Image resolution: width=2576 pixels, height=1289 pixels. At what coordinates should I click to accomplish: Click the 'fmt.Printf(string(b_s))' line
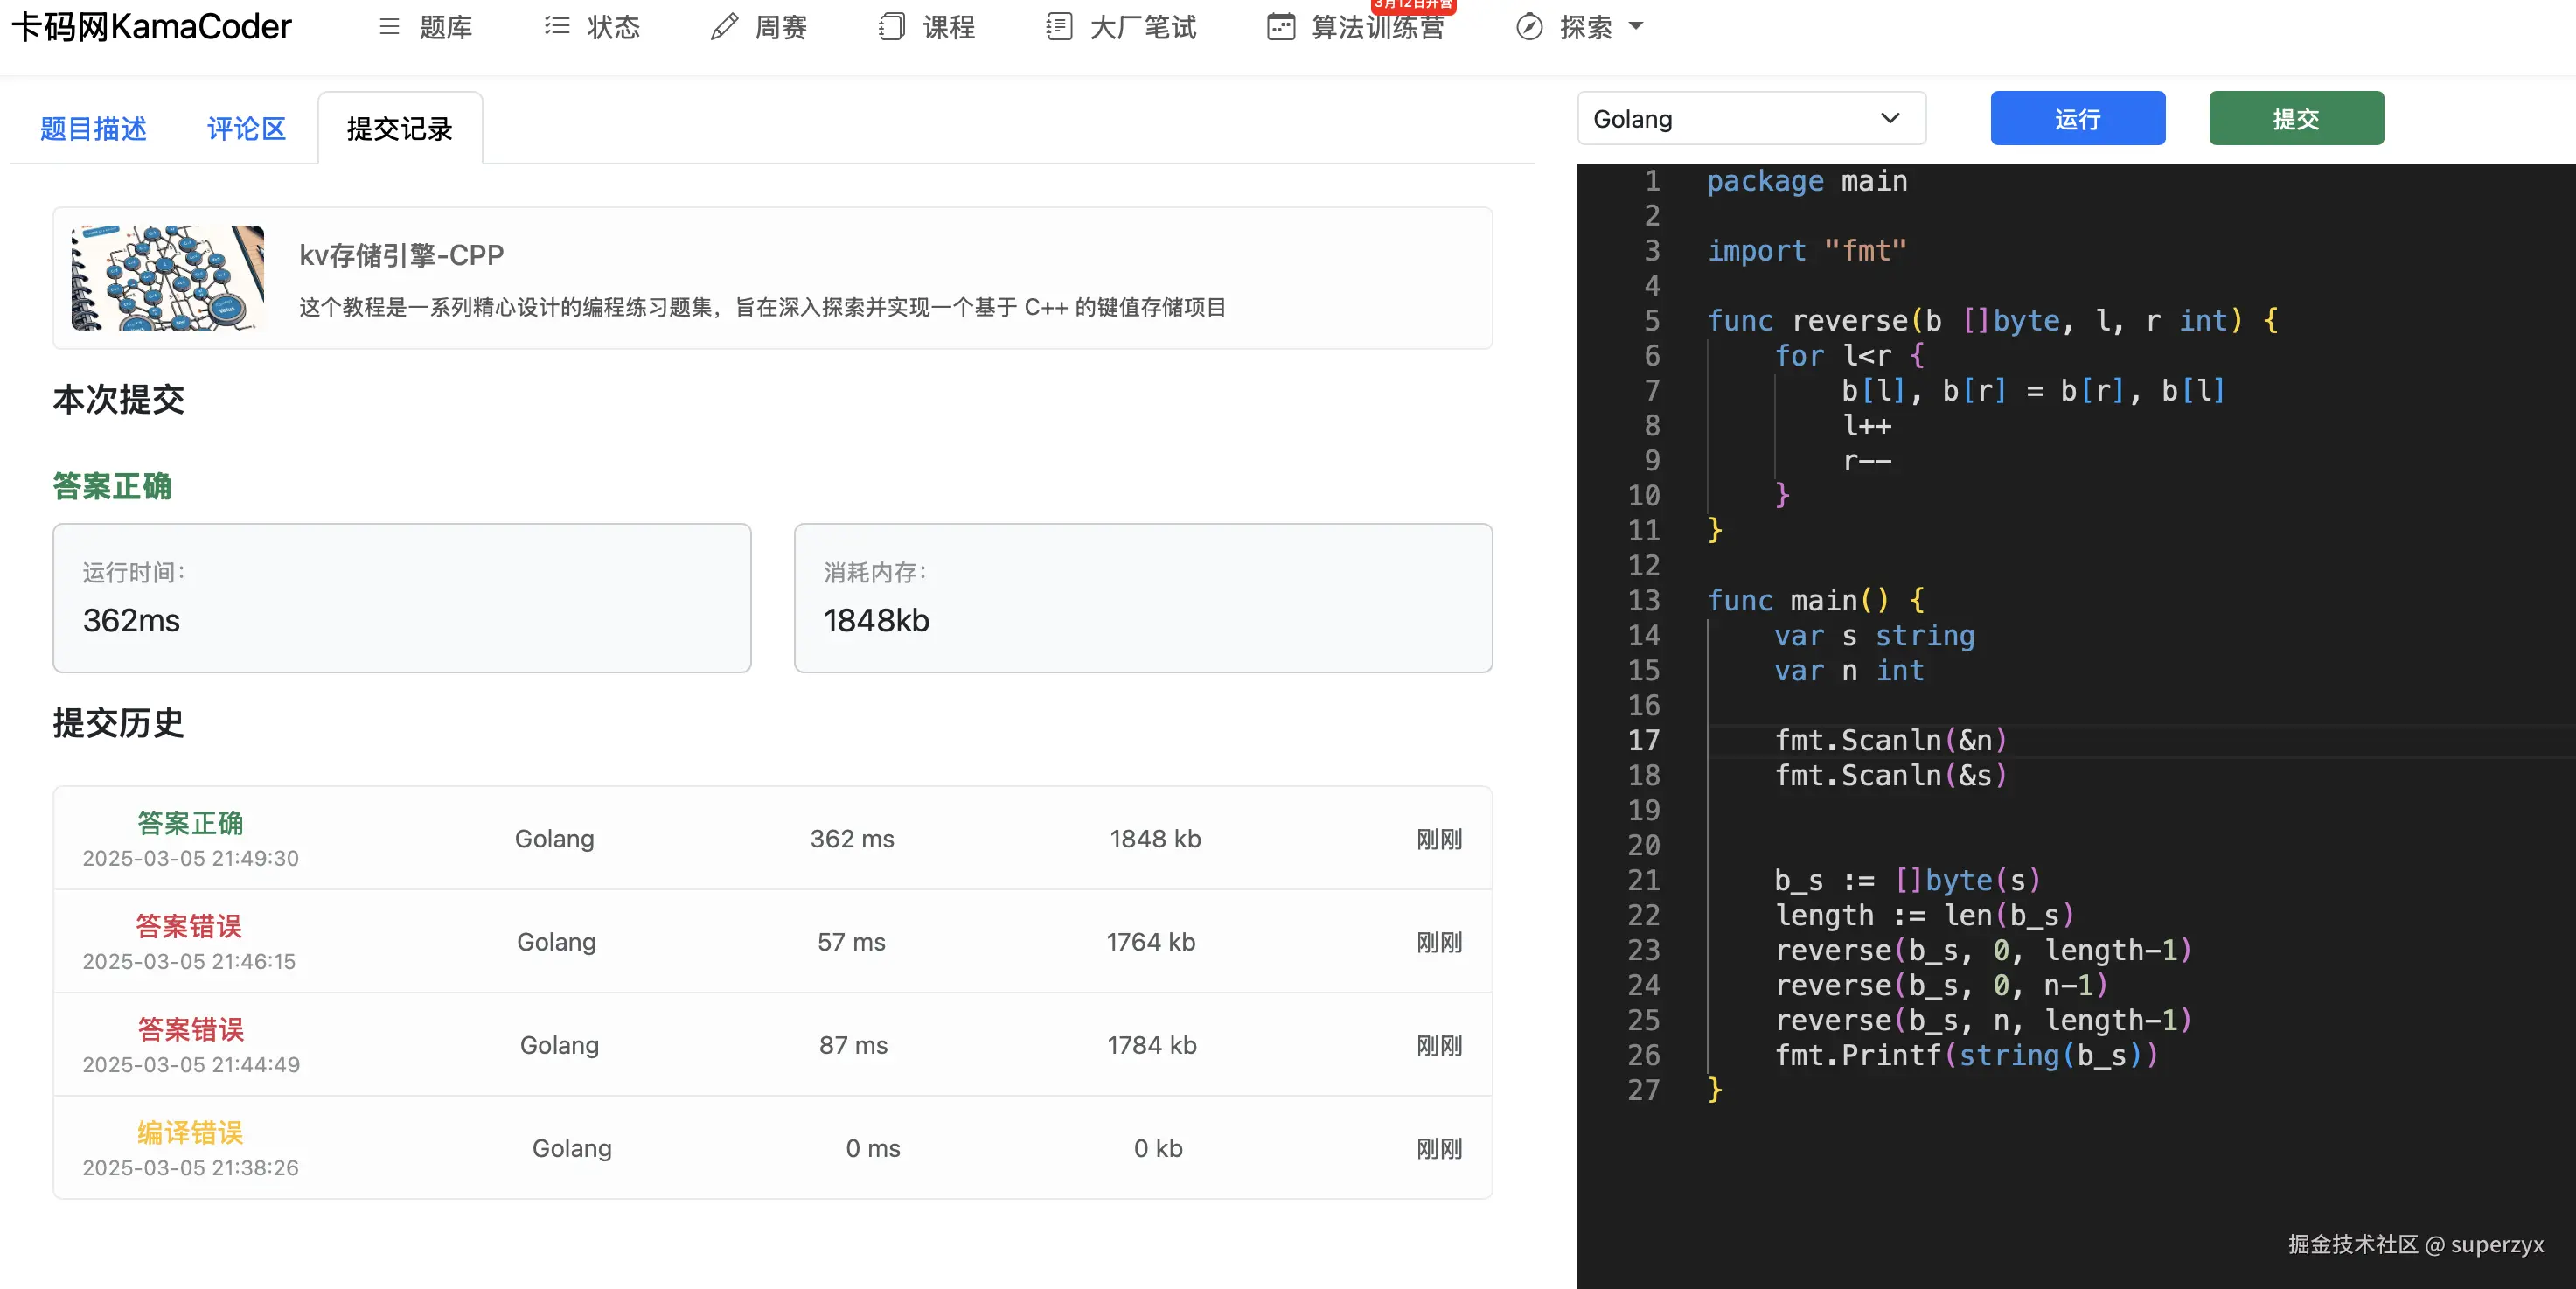(x=1967, y=1055)
